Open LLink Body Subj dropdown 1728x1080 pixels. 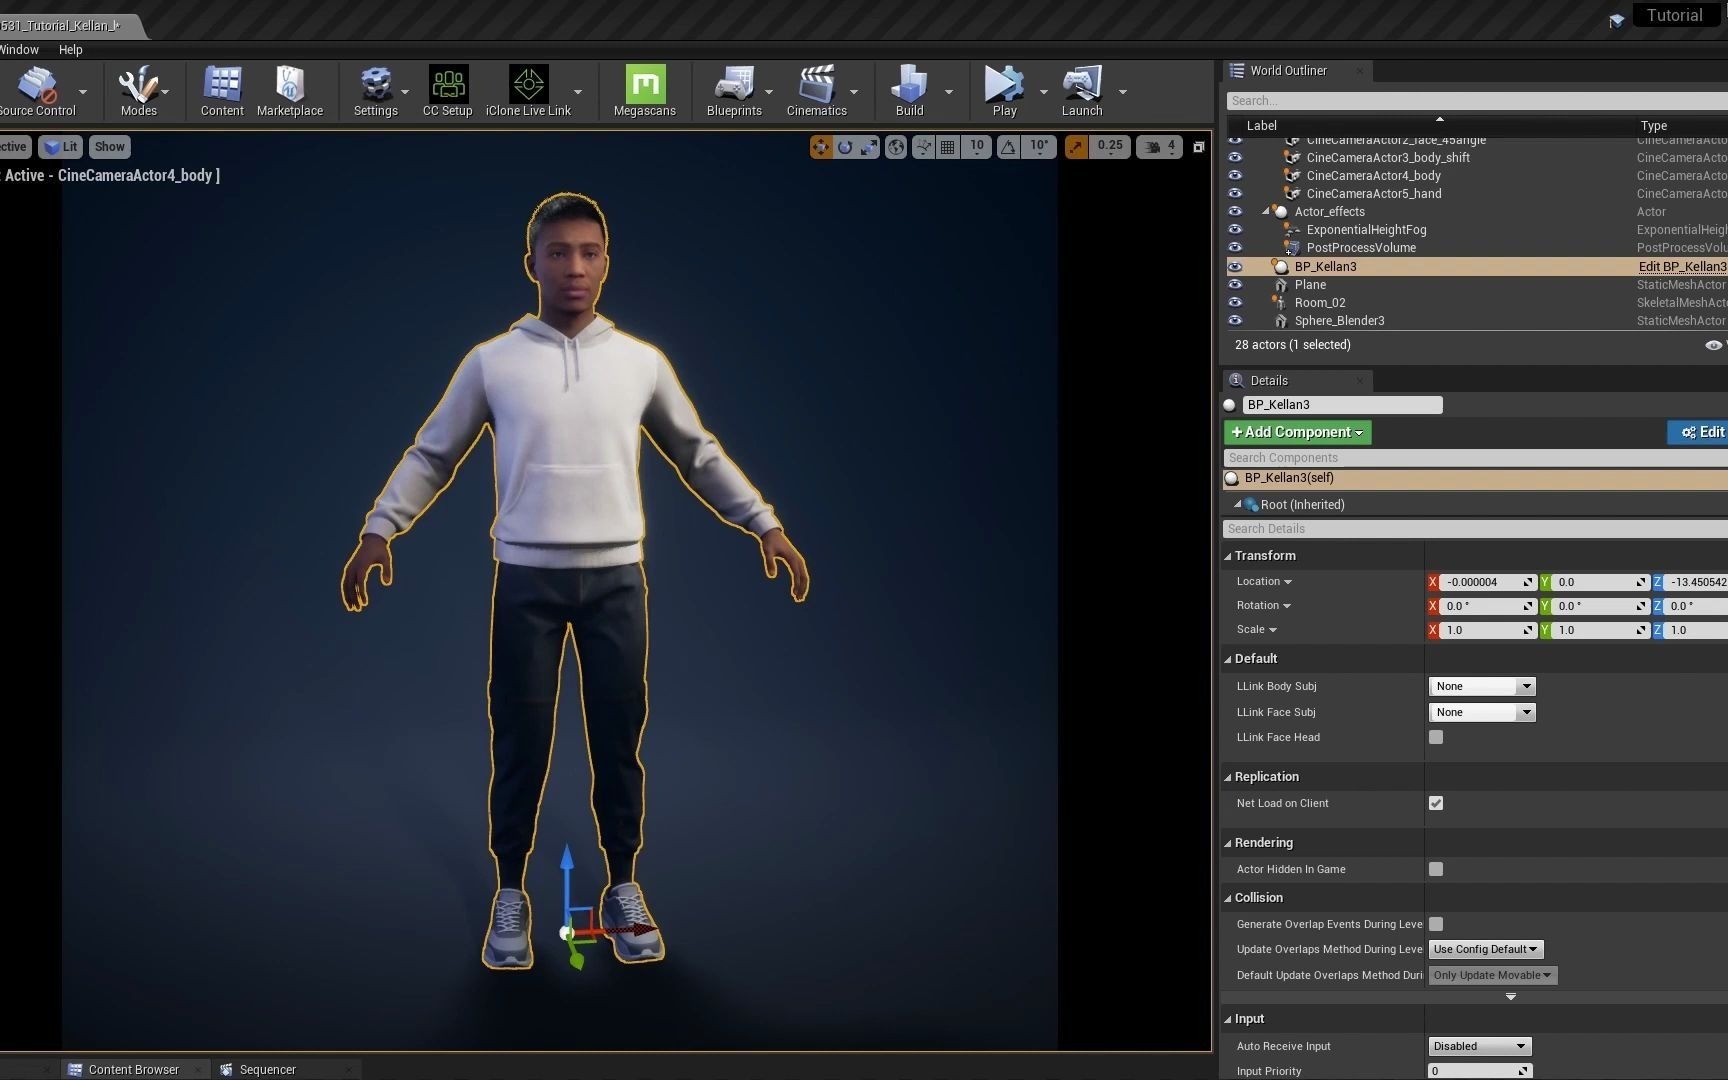click(x=1482, y=686)
